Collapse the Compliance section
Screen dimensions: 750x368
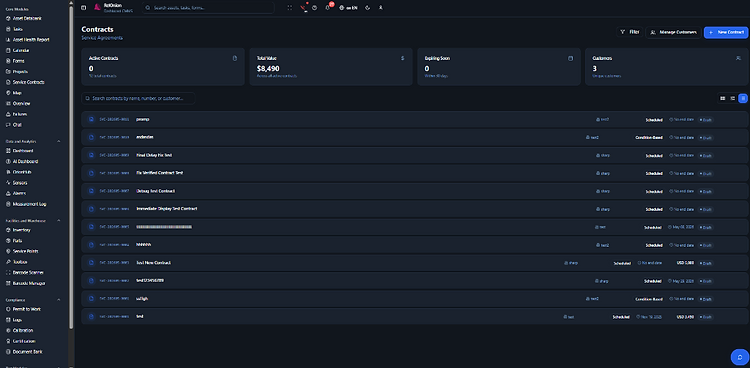click(59, 300)
